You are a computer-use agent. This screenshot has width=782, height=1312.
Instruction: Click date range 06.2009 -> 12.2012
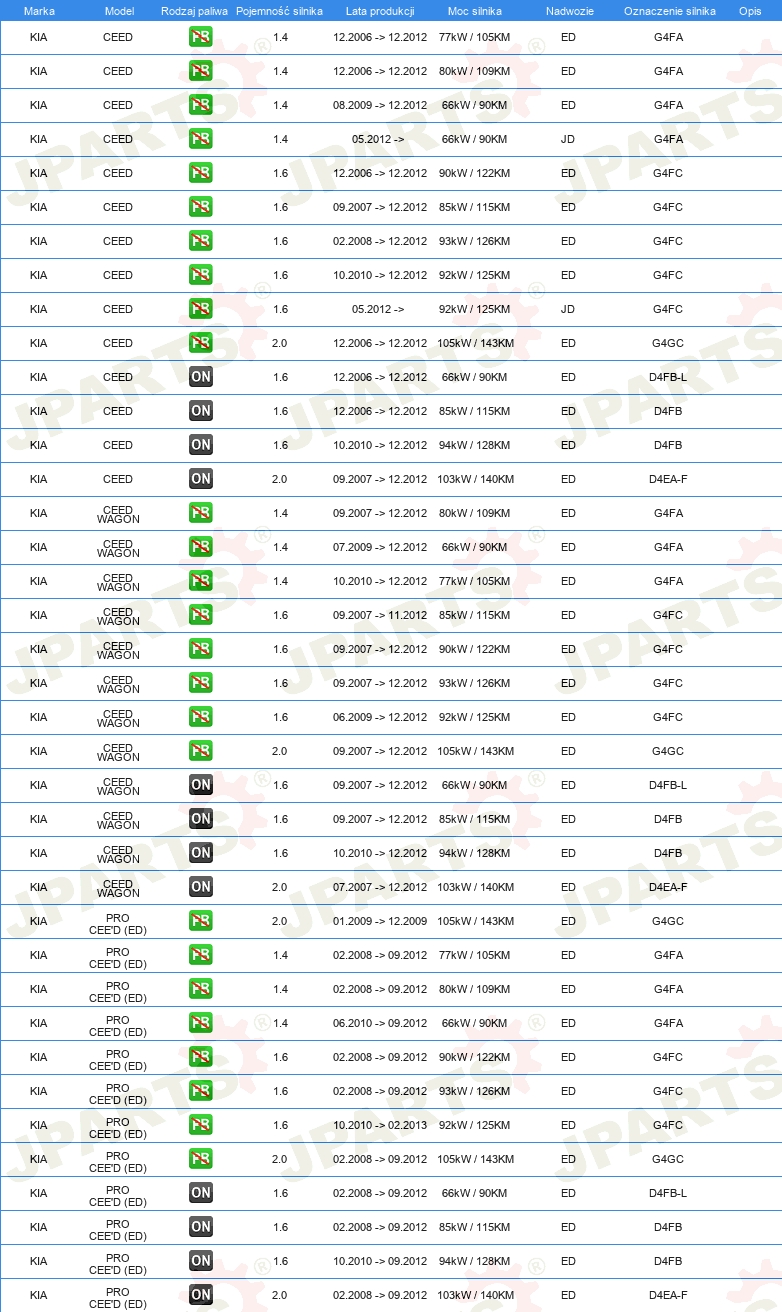click(380, 717)
